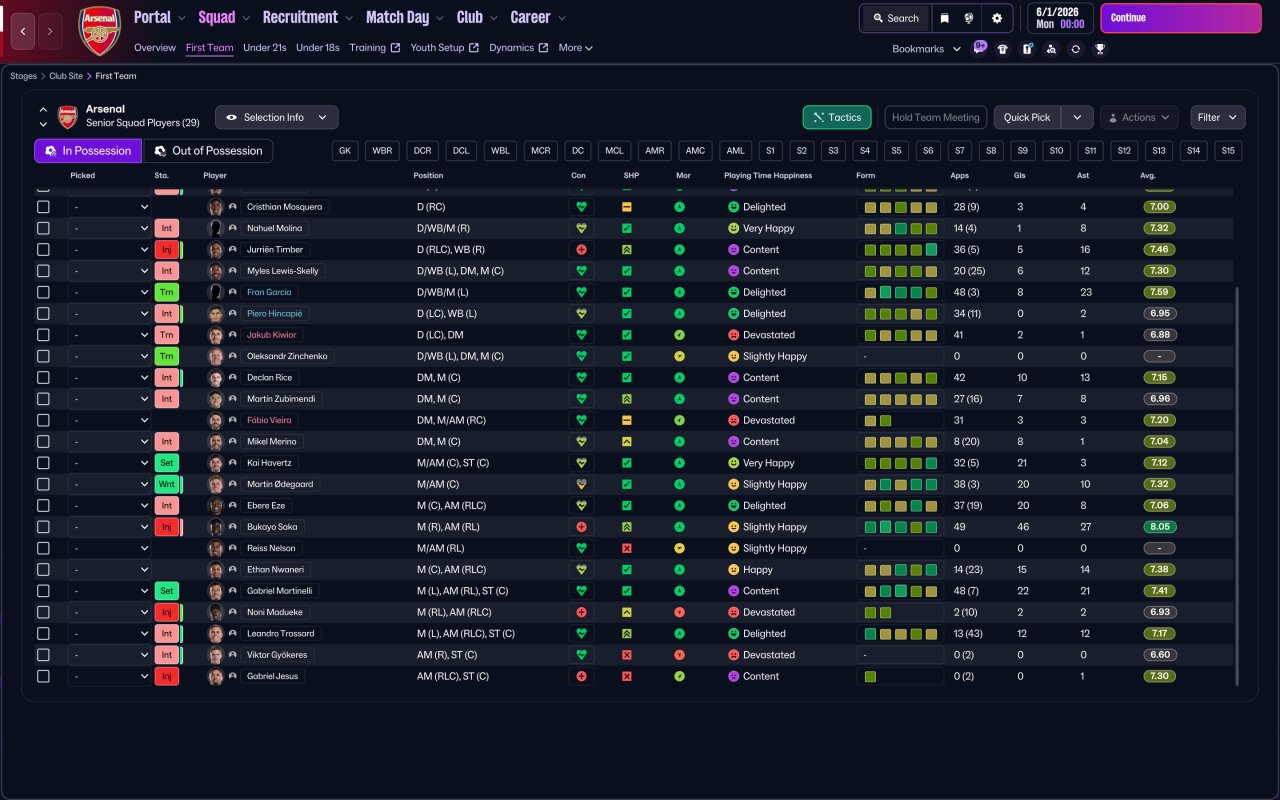1280x800 pixels.
Task: Expand the Quick Pick arrow dropdown
Action: coord(1077,118)
